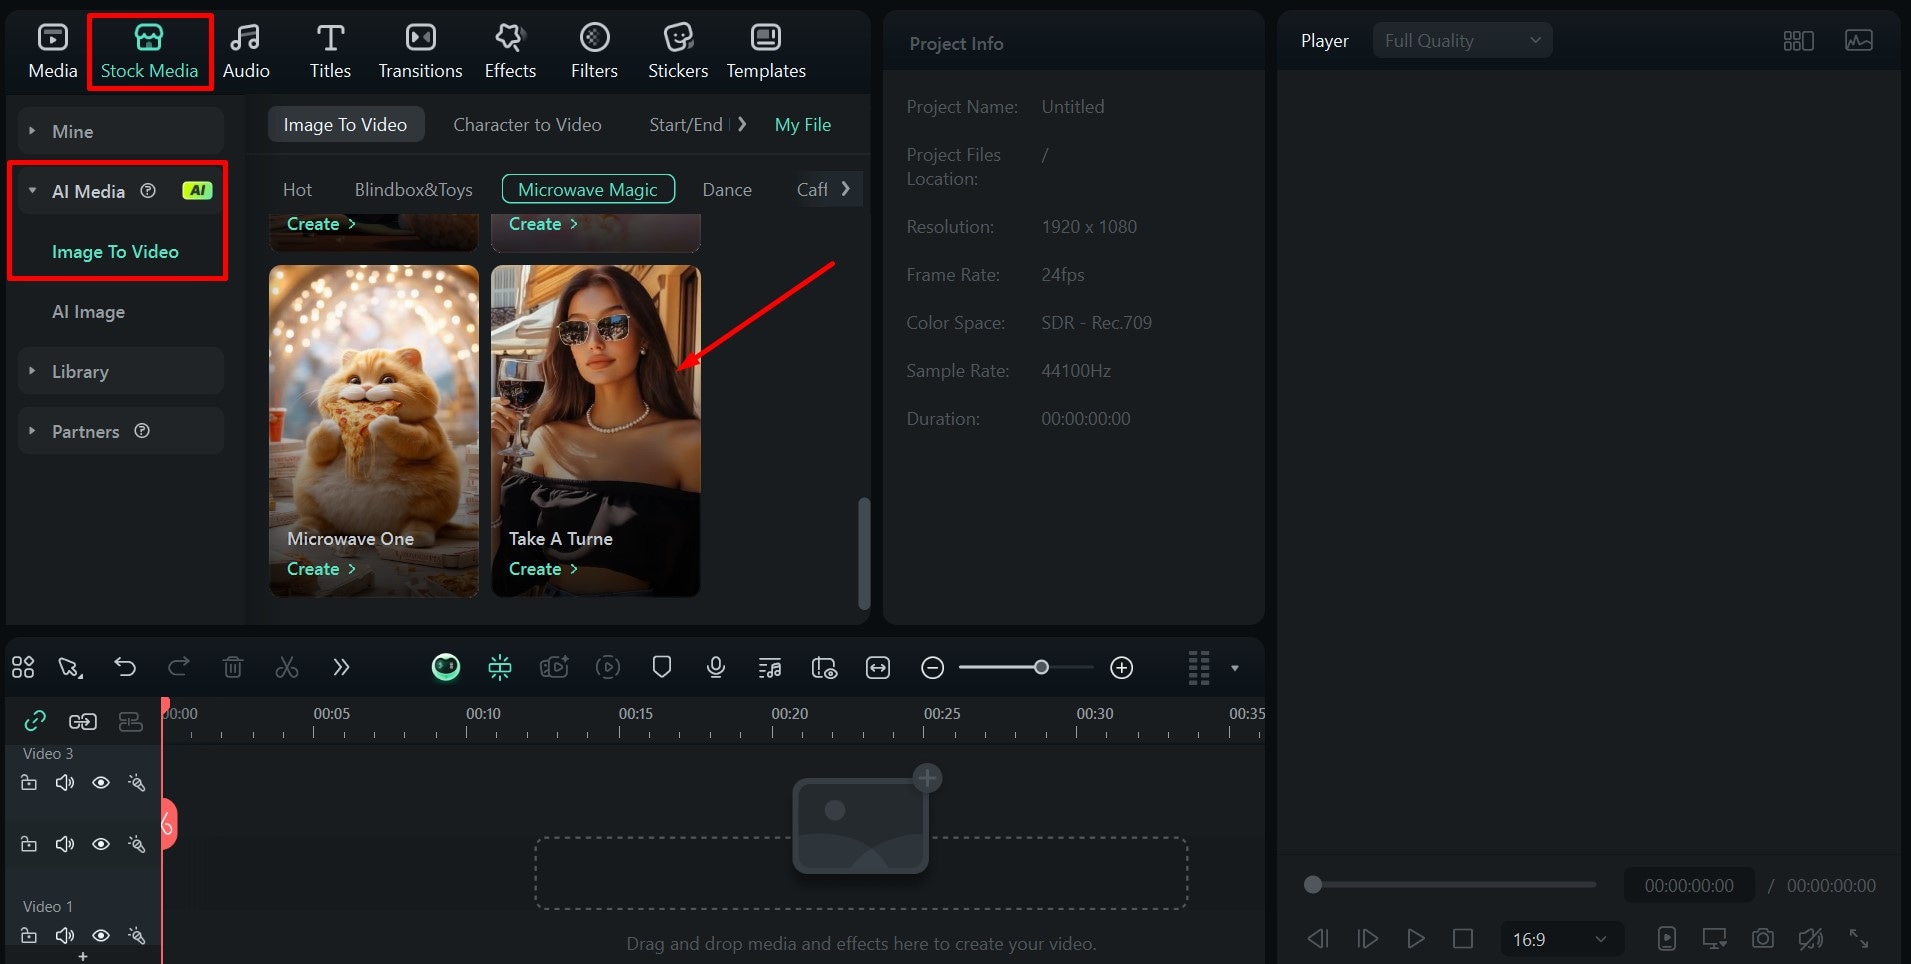
Task: Click the timeline zoom slider handle
Action: [1041, 667]
